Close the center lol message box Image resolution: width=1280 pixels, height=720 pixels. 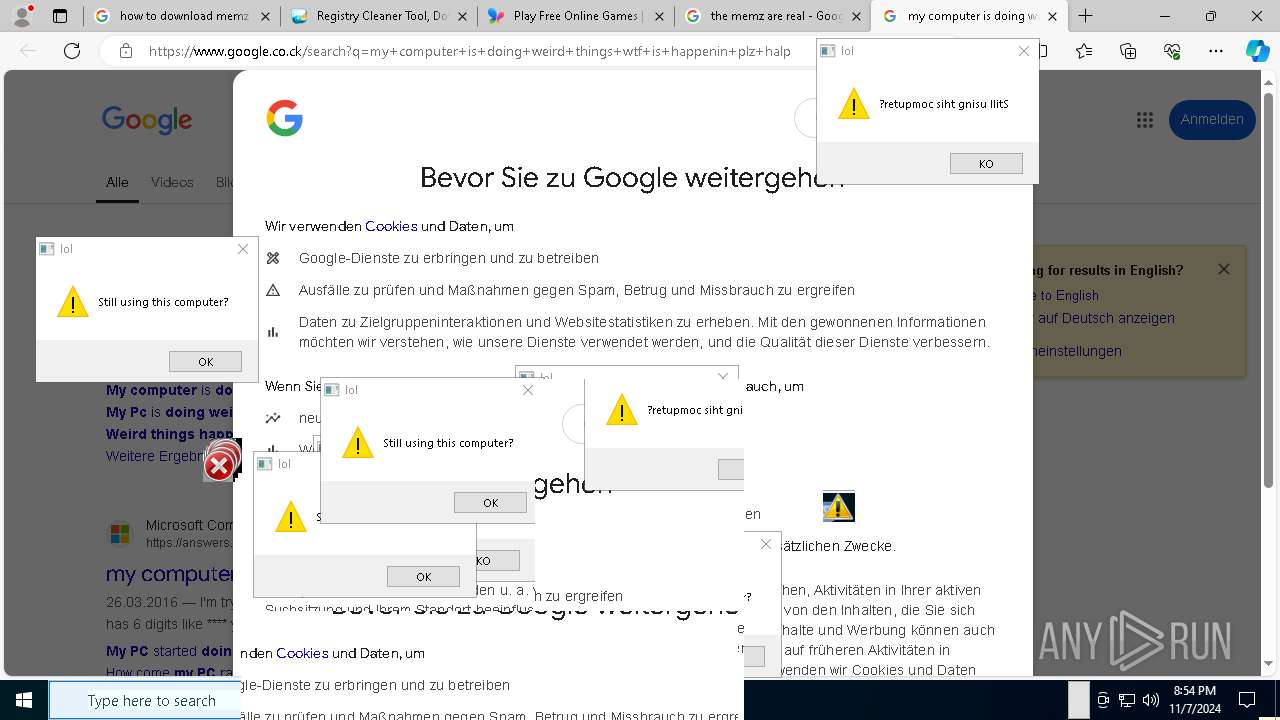point(528,390)
